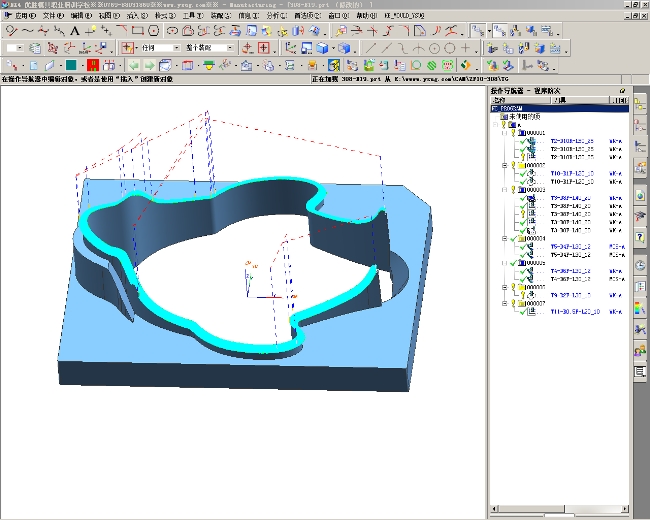Select the 未使用的项 unused items folder
Viewport: 650px width, 520px height.
coord(521,117)
